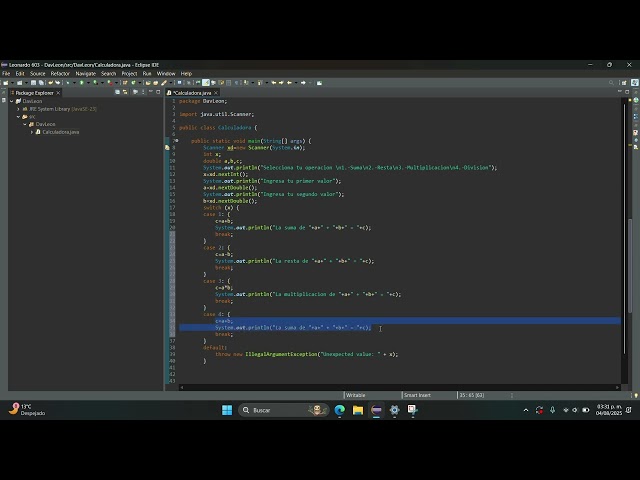The image size is (640, 480).
Task: Collapse the DavLeon project node
Action: pos(12,101)
